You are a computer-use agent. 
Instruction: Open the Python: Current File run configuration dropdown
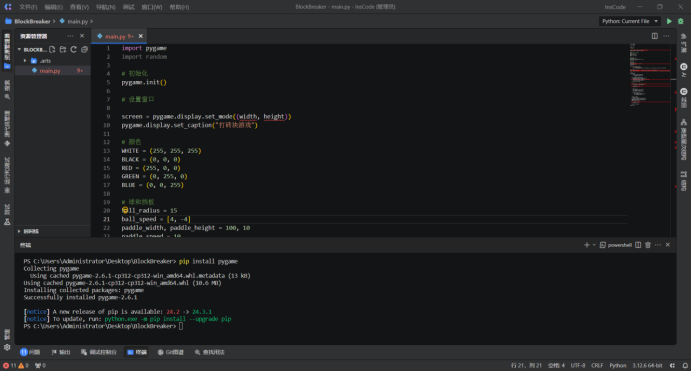(630, 21)
